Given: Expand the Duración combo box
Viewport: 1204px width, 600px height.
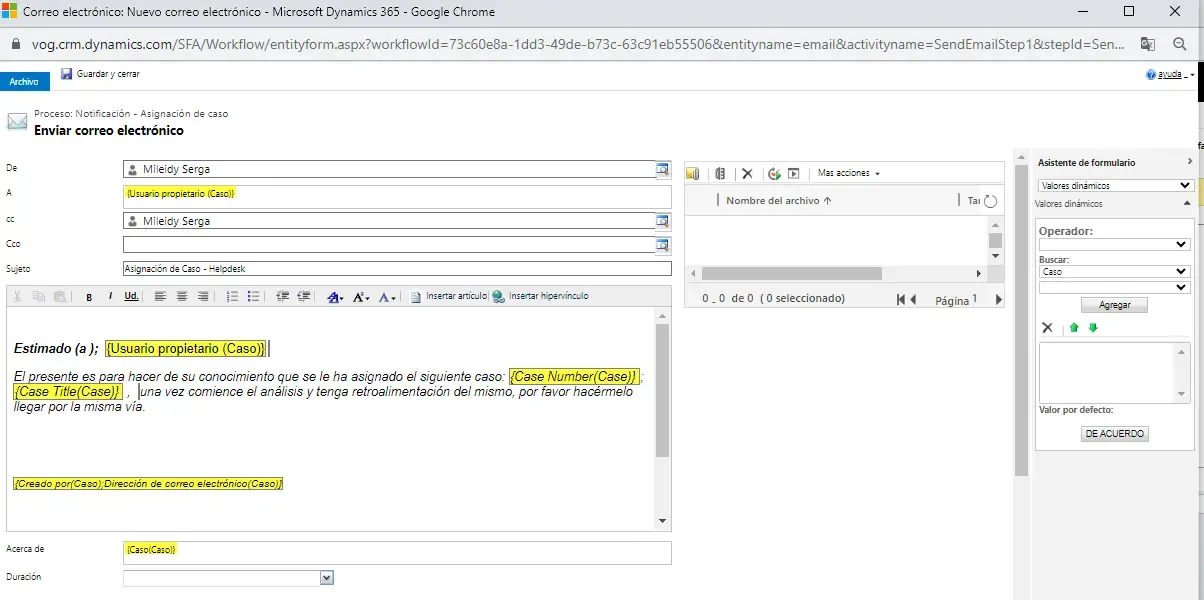Looking at the screenshot, I should [326, 578].
